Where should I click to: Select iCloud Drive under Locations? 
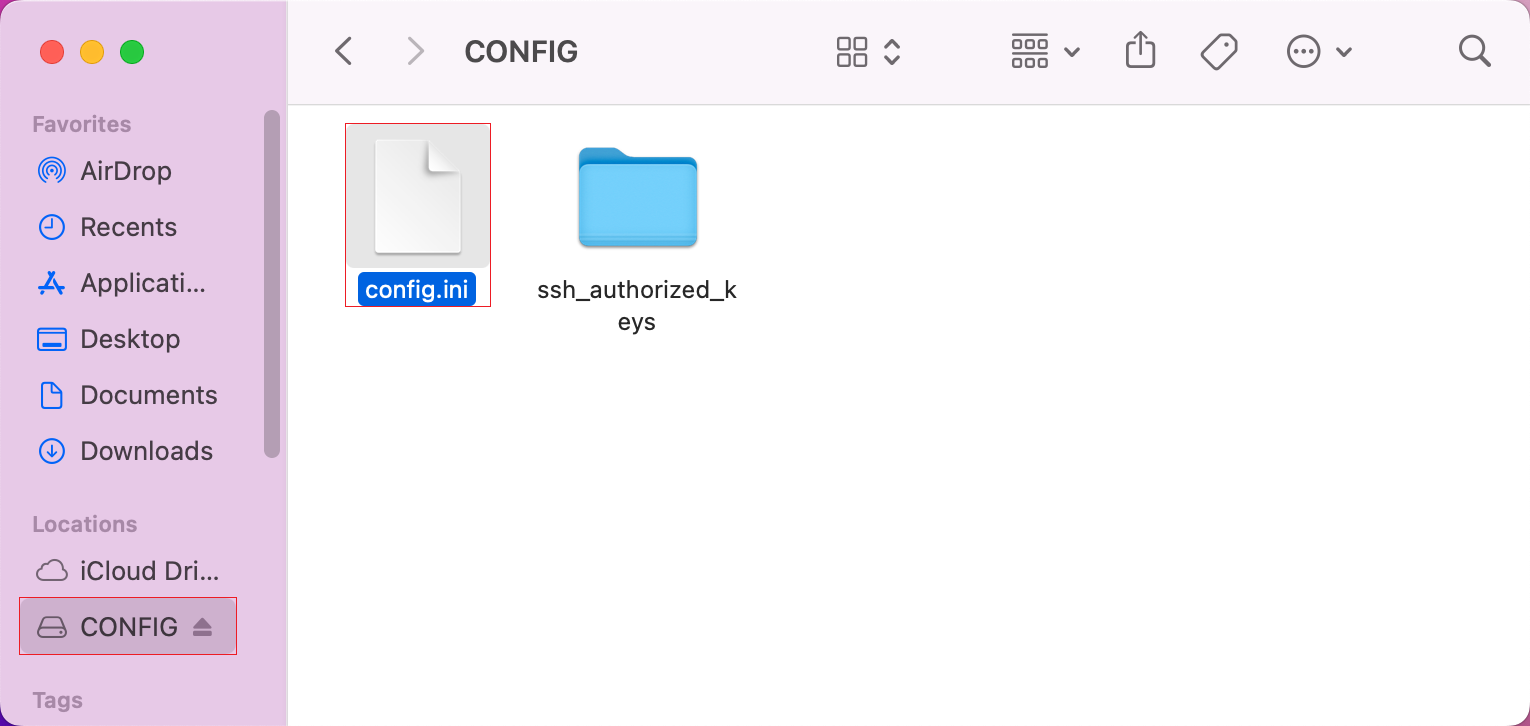click(149, 571)
